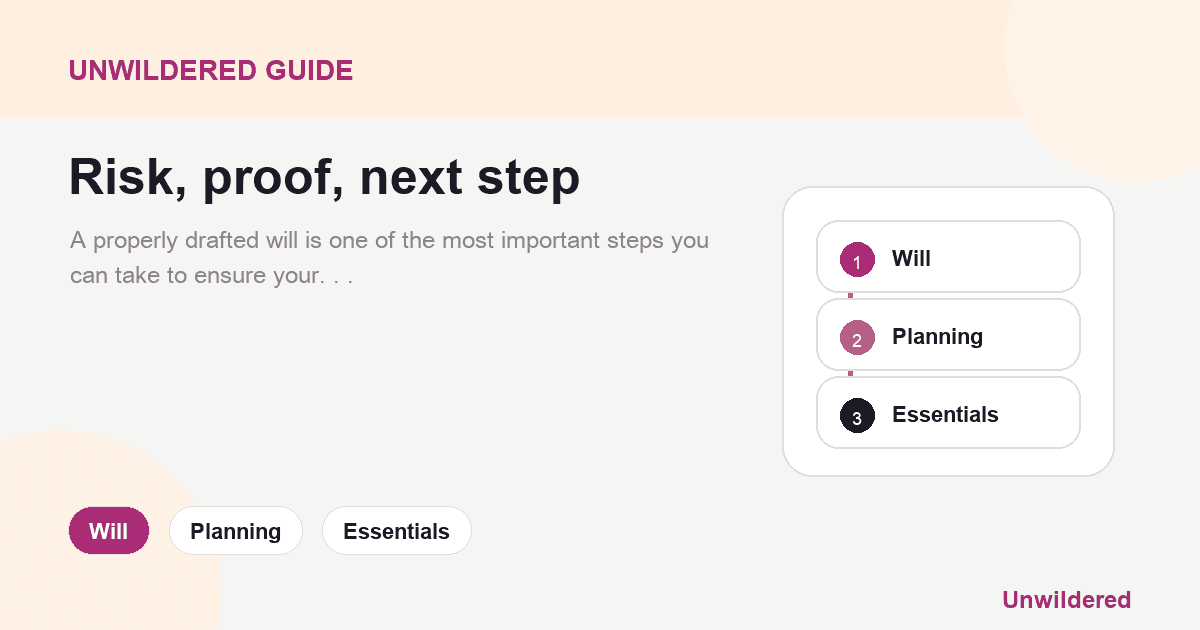Open the Essentials step card
Viewport: 1200px width, 630px height.
tap(948, 413)
